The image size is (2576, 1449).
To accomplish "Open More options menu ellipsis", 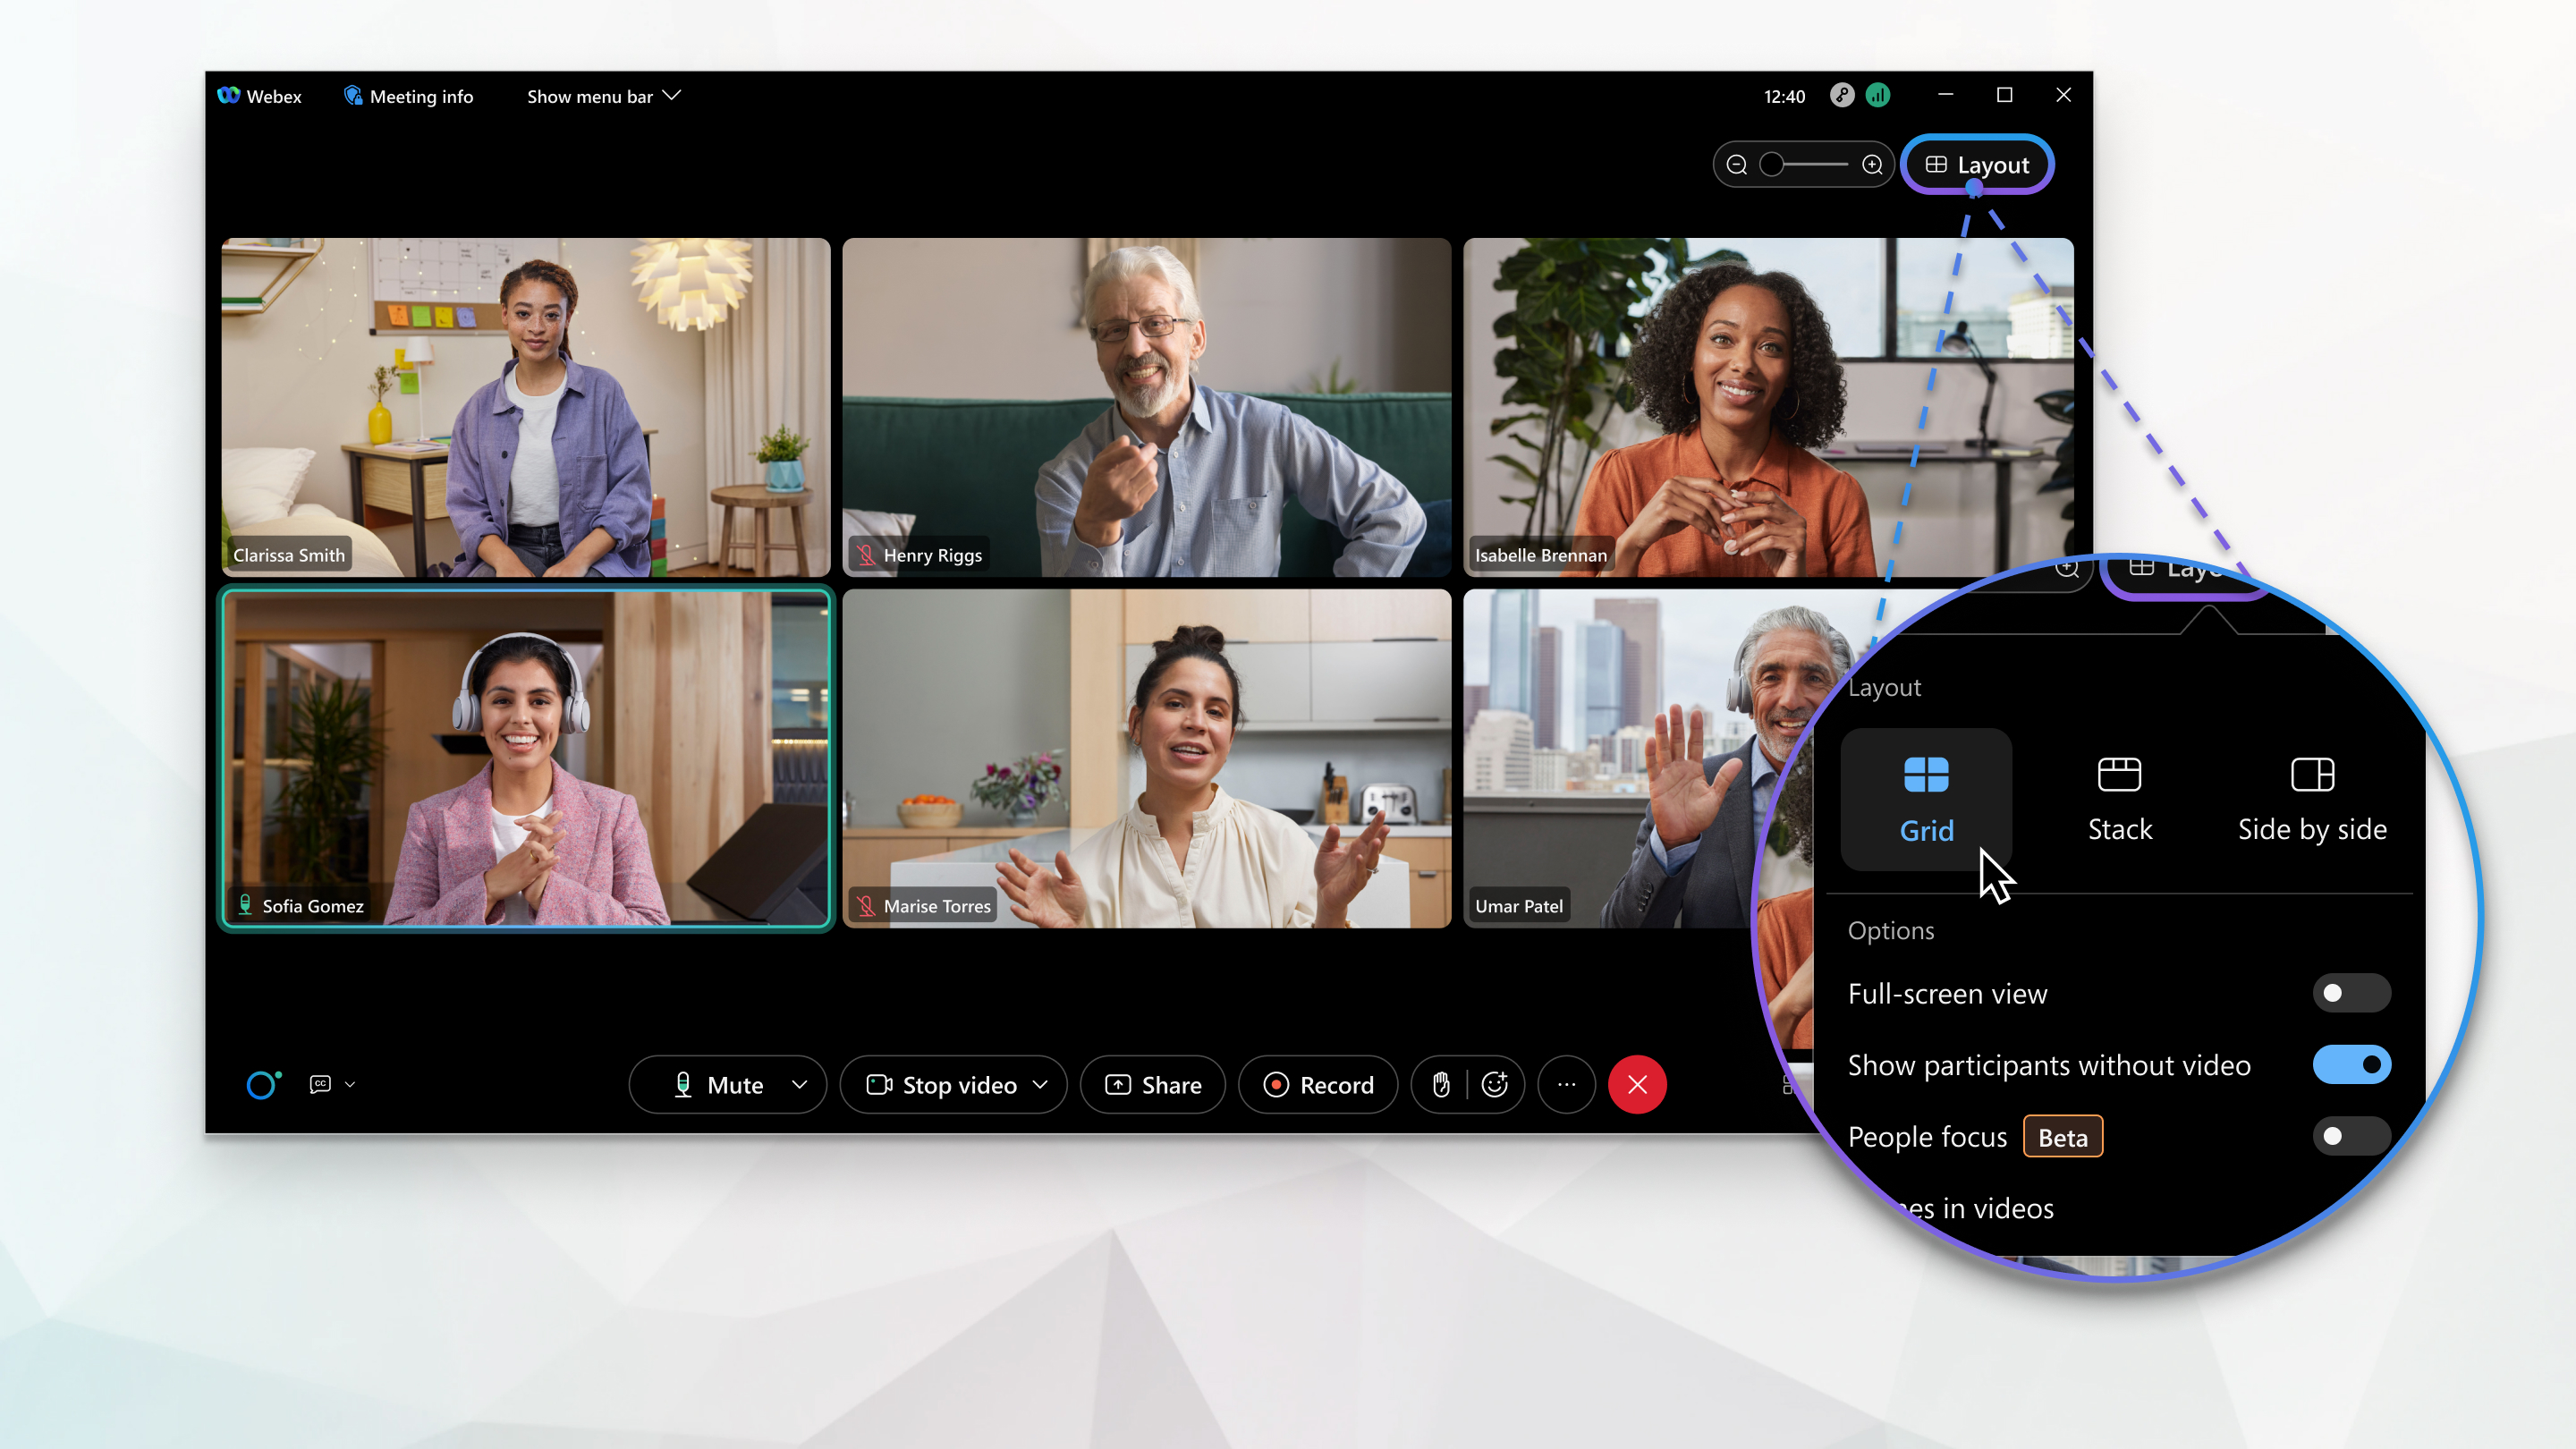I will coord(1566,1083).
